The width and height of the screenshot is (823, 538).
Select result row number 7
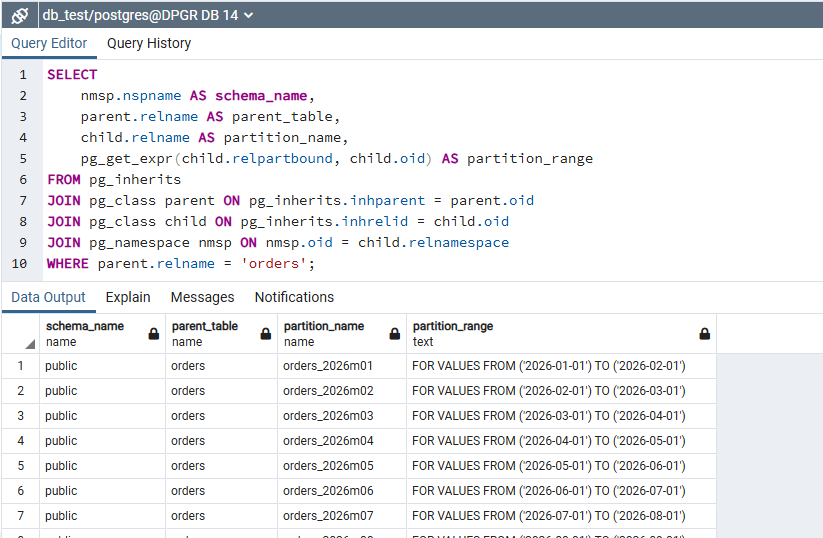pyautogui.click(x=20, y=516)
